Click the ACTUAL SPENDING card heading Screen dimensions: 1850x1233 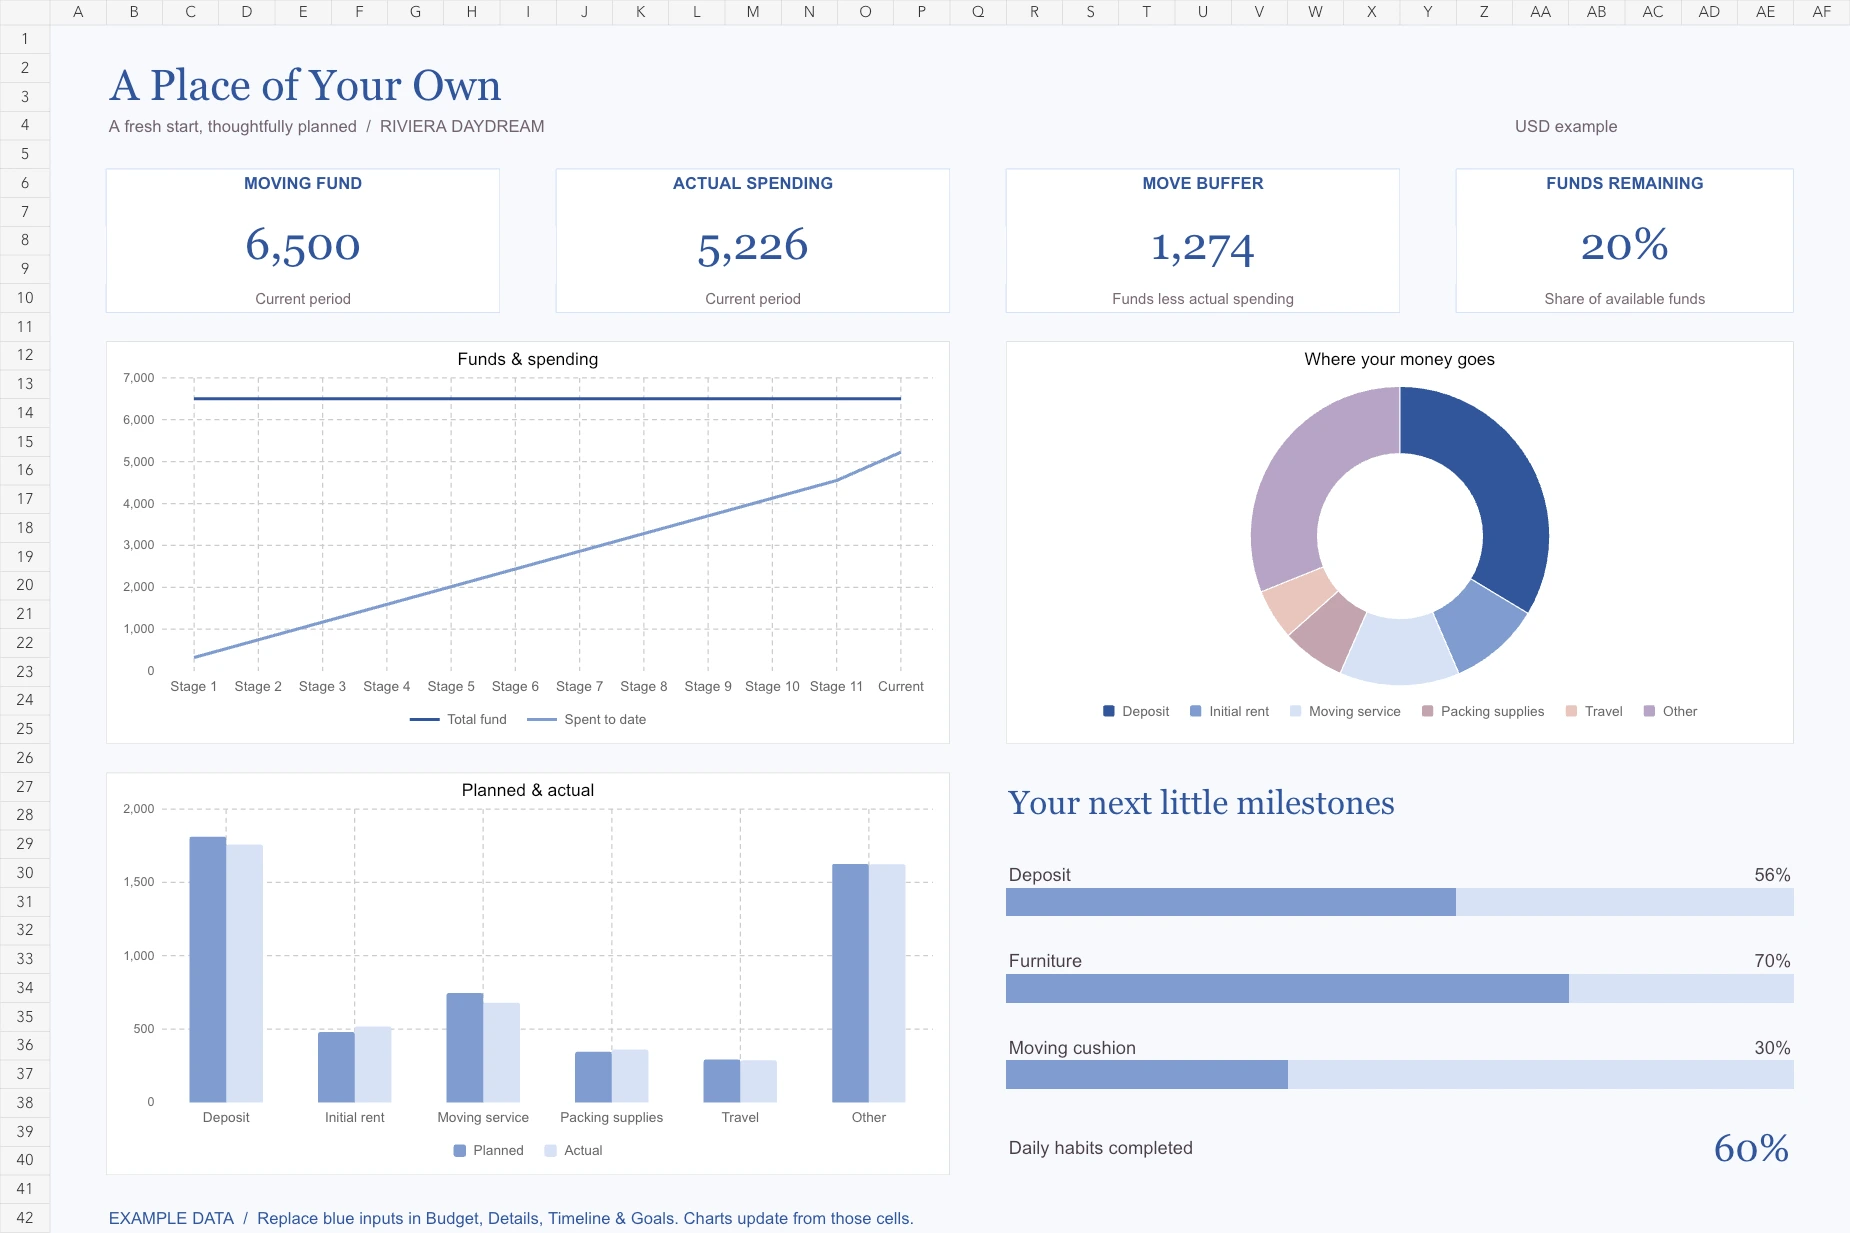[x=753, y=183]
